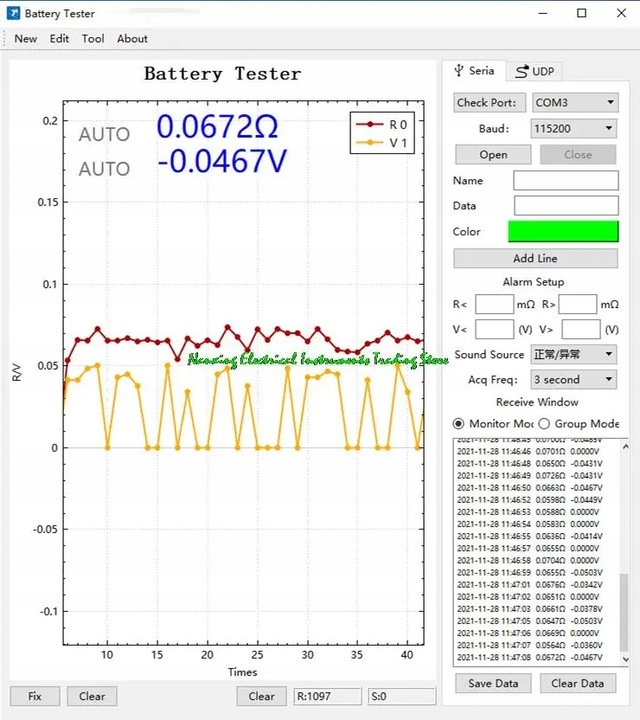The height and width of the screenshot is (720, 640).
Task: Focus the V> alarm input field
Action: click(x=581, y=329)
